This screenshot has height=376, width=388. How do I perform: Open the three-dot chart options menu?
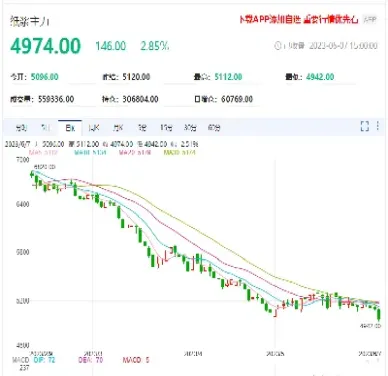[378, 126]
